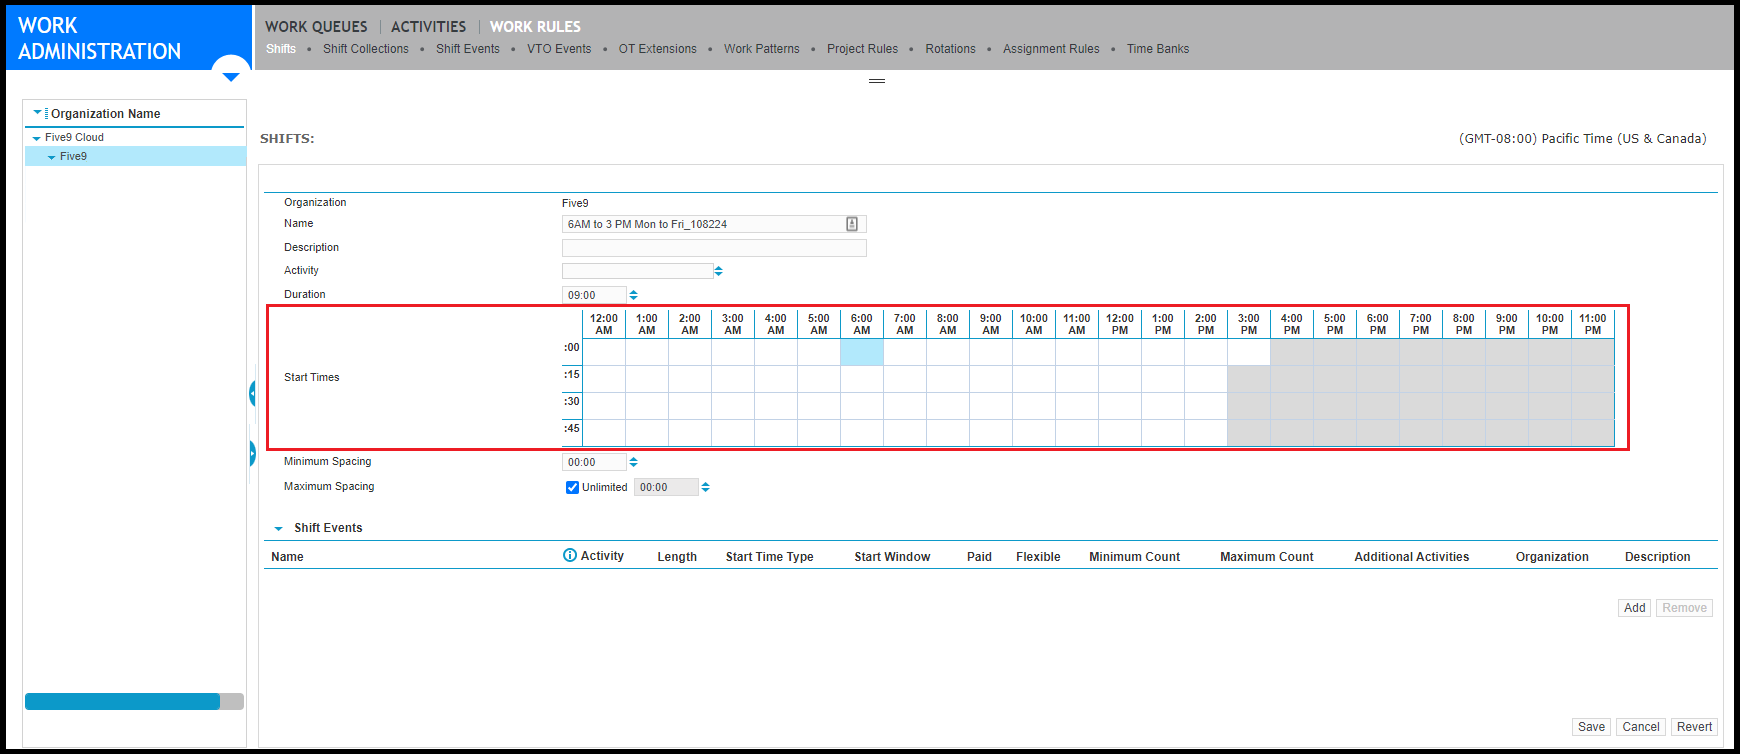This screenshot has width=1740, height=754.
Task: Click the Activity info icon in Shift Events header
Action: coord(570,556)
